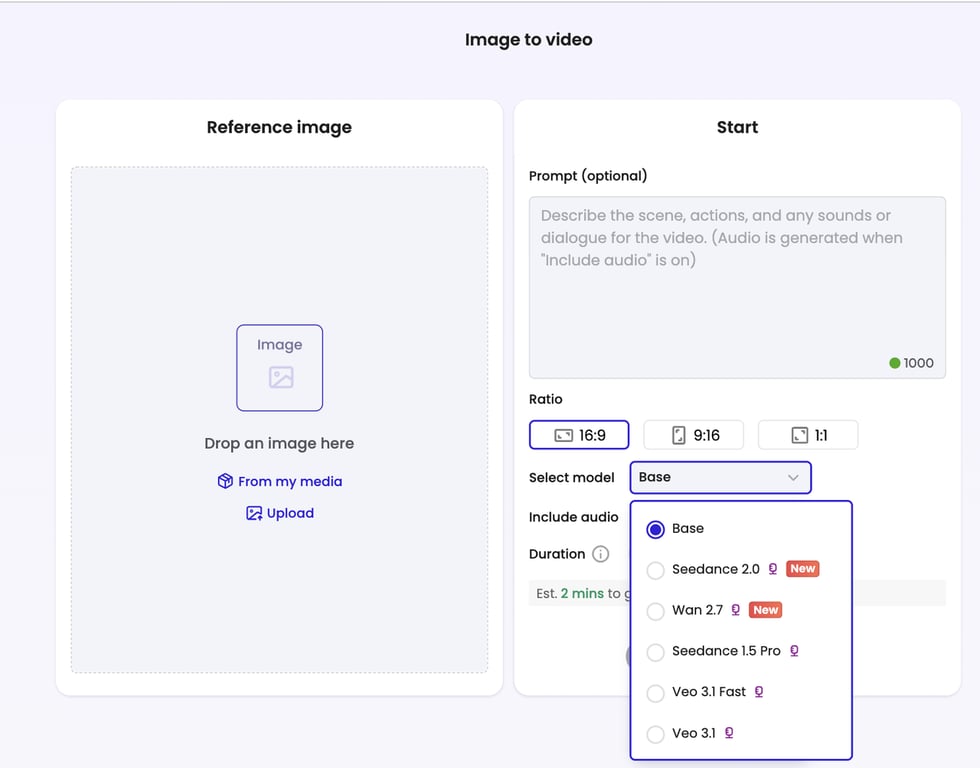
Task: Click the Duration info icon
Action: pos(600,554)
